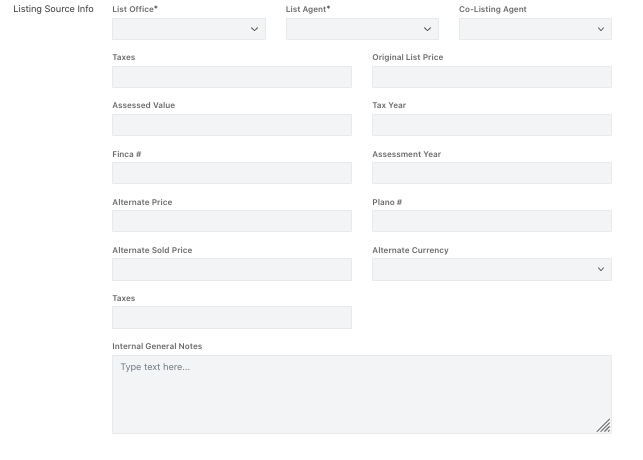The height and width of the screenshot is (460, 643).
Task: Select the Assessed Value text box
Action: (x=232, y=125)
